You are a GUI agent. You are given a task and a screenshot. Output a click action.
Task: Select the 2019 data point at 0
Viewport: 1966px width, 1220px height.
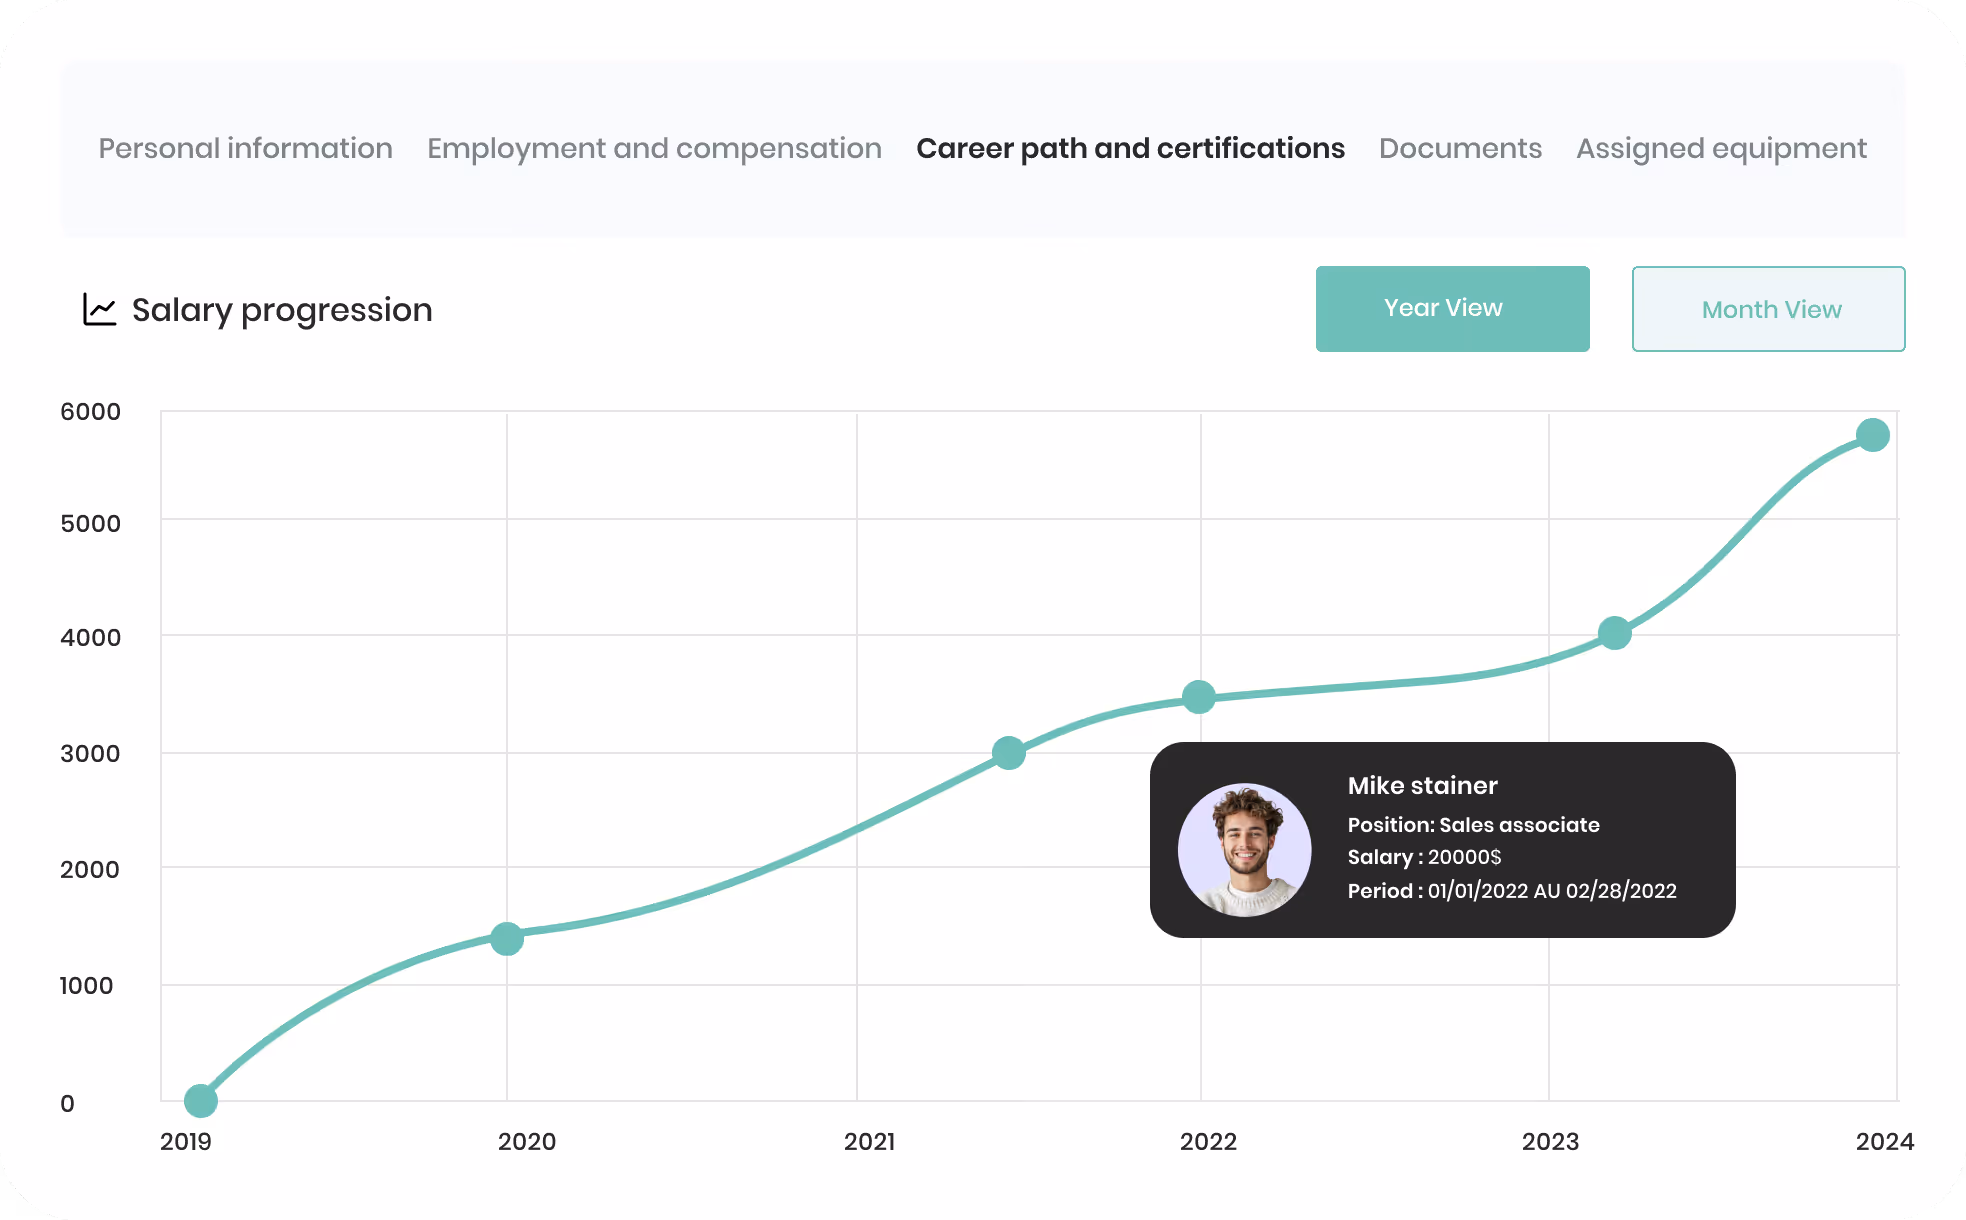(x=201, y=1100)
